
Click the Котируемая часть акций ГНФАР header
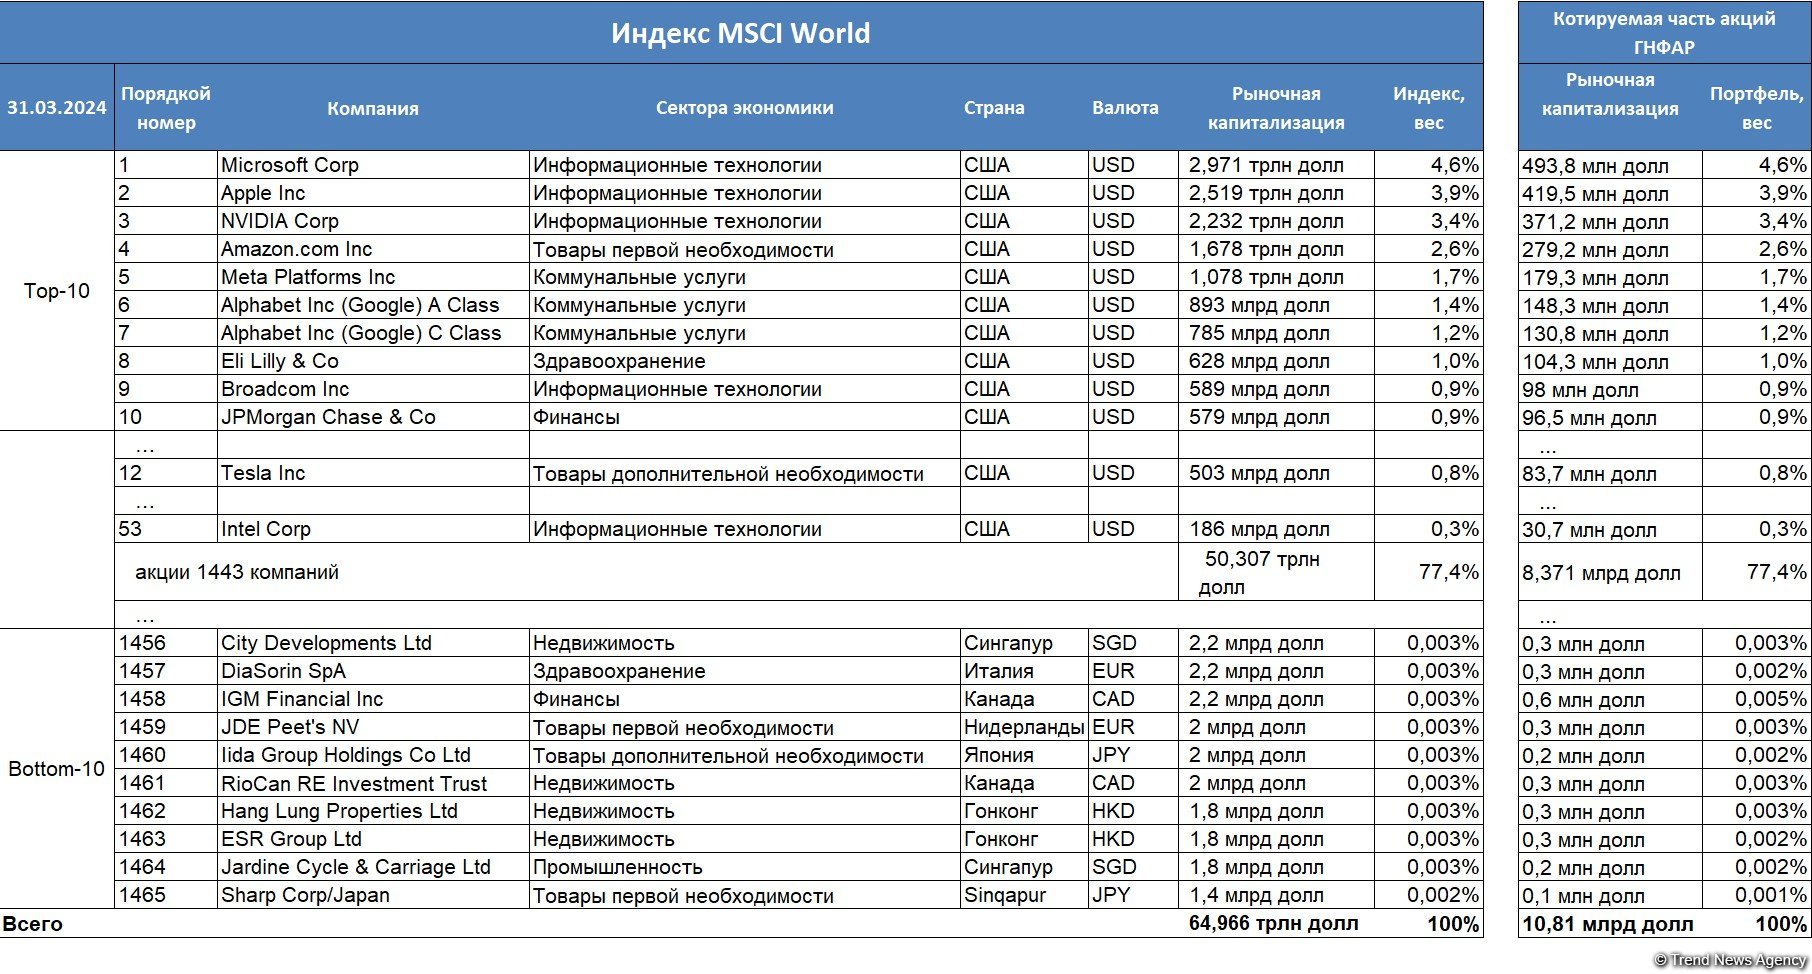pos(1664,33)
